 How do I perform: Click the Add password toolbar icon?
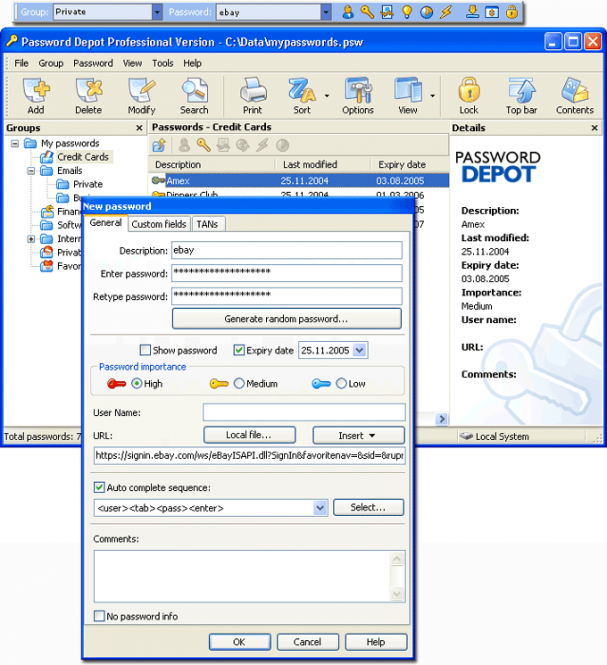coord(36,96)
